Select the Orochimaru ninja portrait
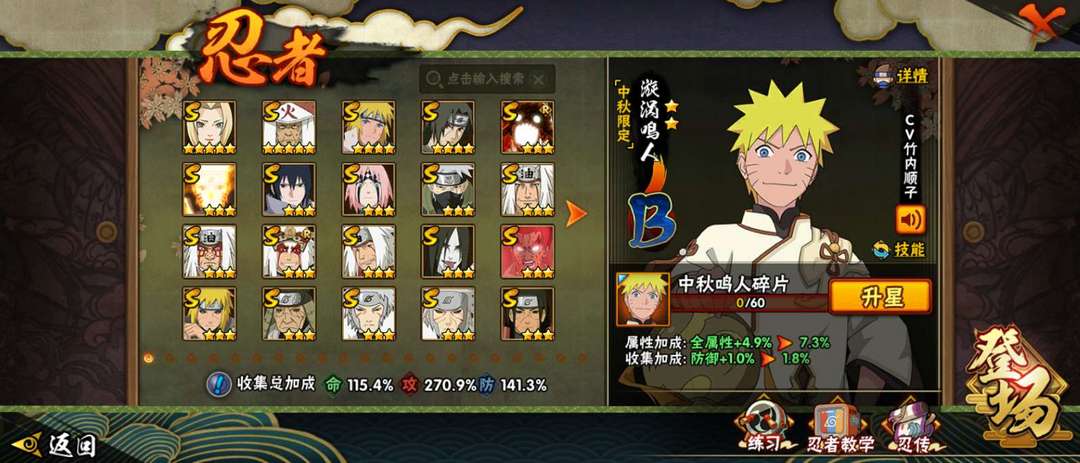This screenshot has width=1080, height=463. [448, 251]
